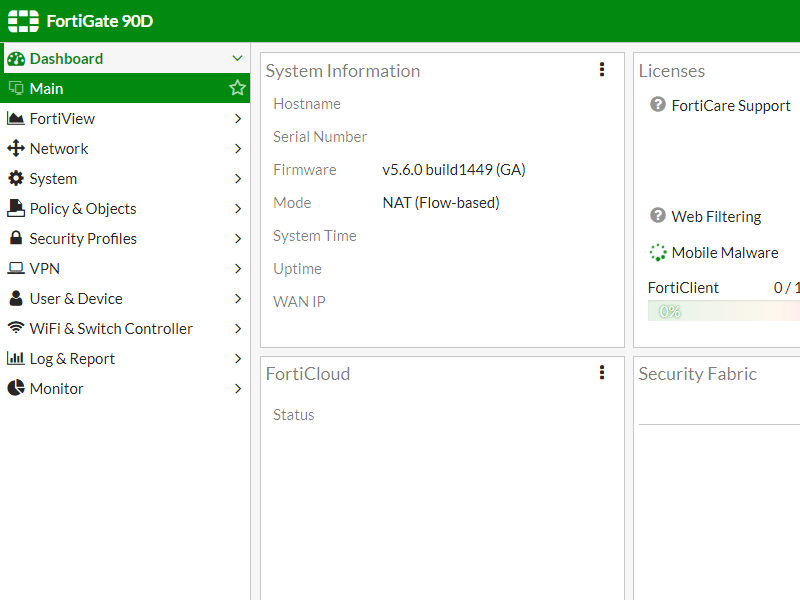Click the FortiClient 0% usage bar

723,311
